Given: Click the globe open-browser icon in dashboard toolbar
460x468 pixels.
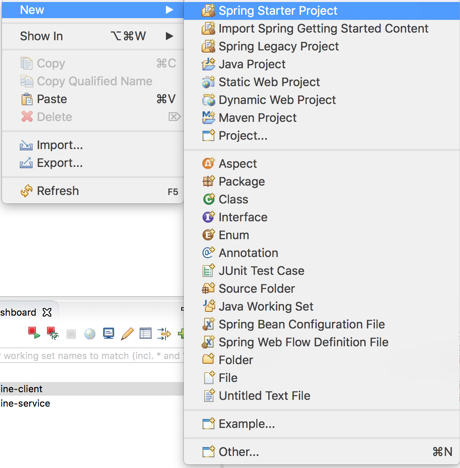Looking at the screenshot, I should point(90,334).
